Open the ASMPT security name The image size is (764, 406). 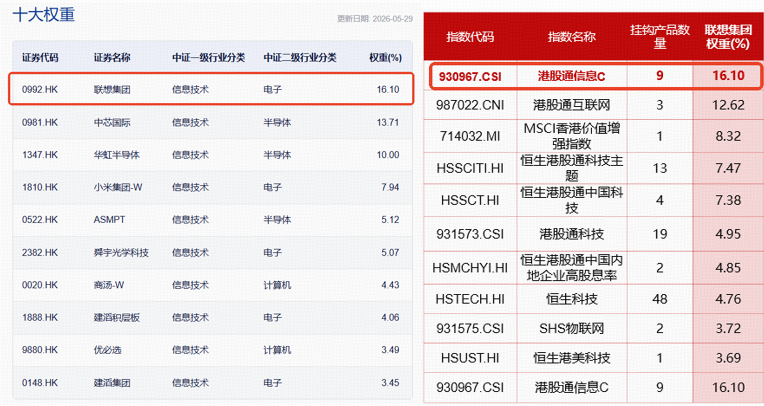[109, 220]
